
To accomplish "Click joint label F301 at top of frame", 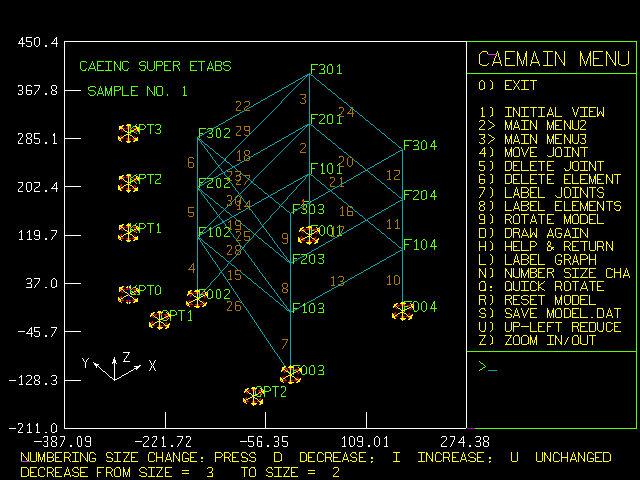I will click(326, 70).
